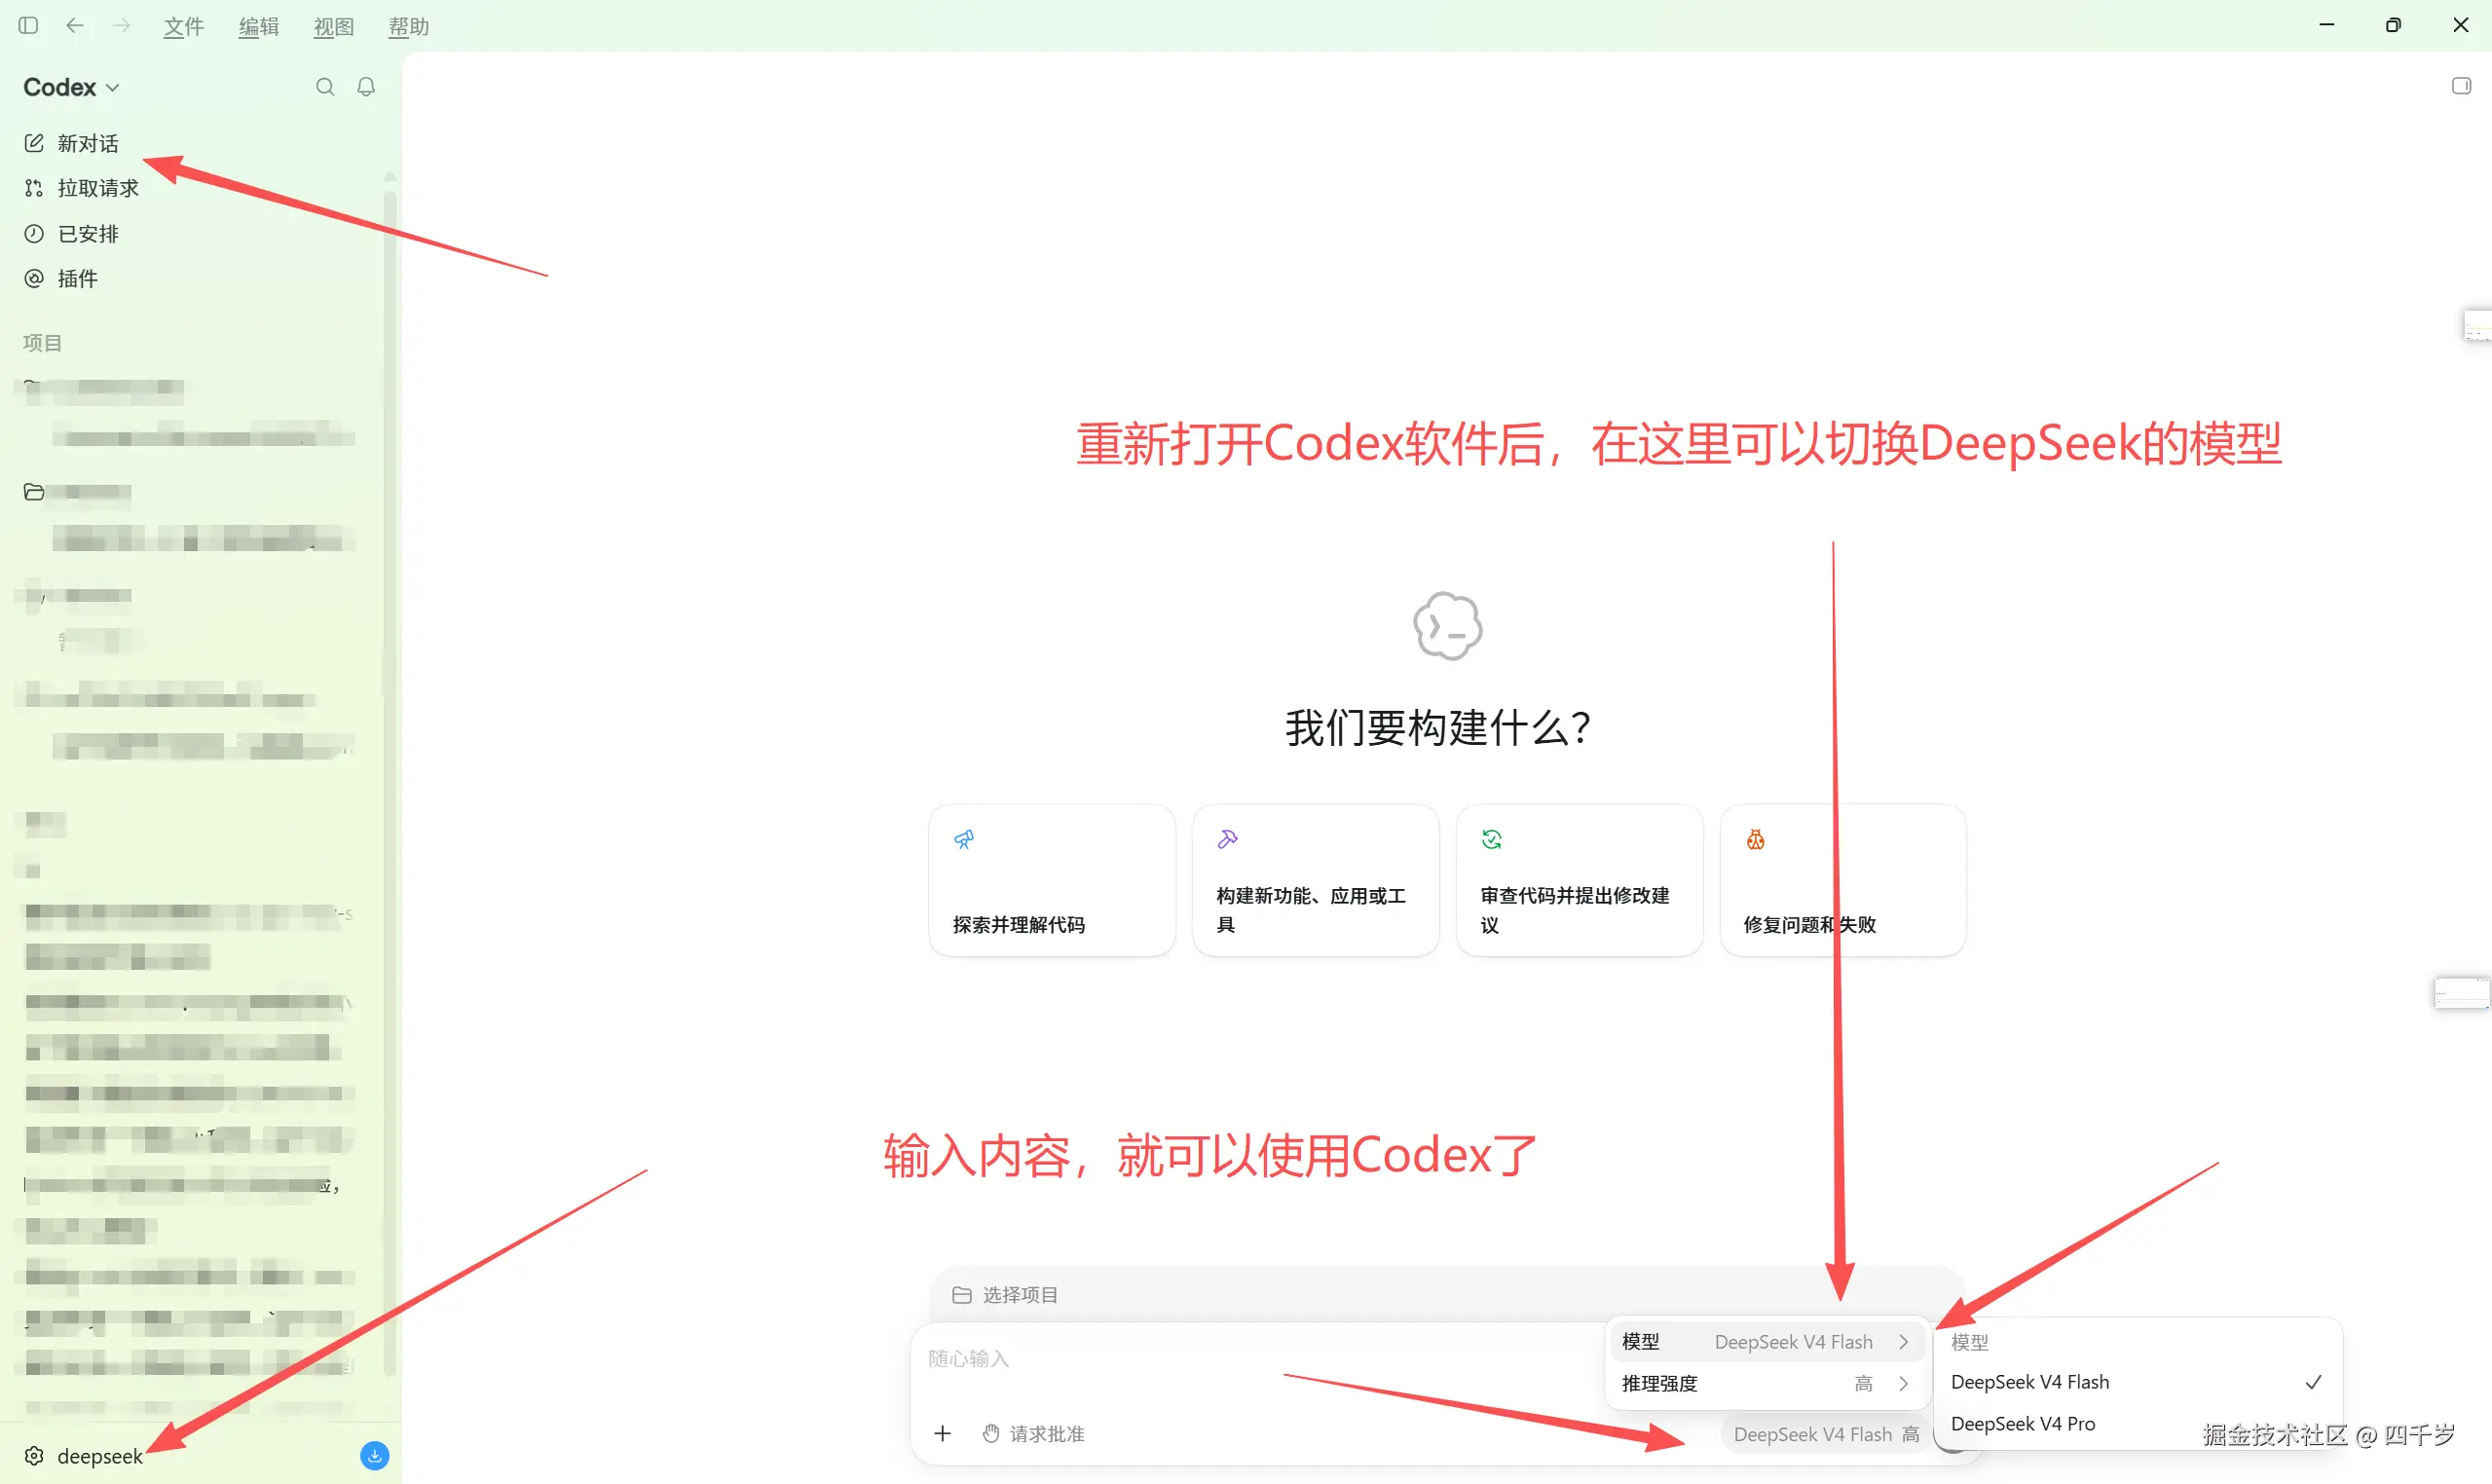Go back with the left arrow
This screenshot has width=2492, height=1484.
pyautogui.click(x=74, y=25)
